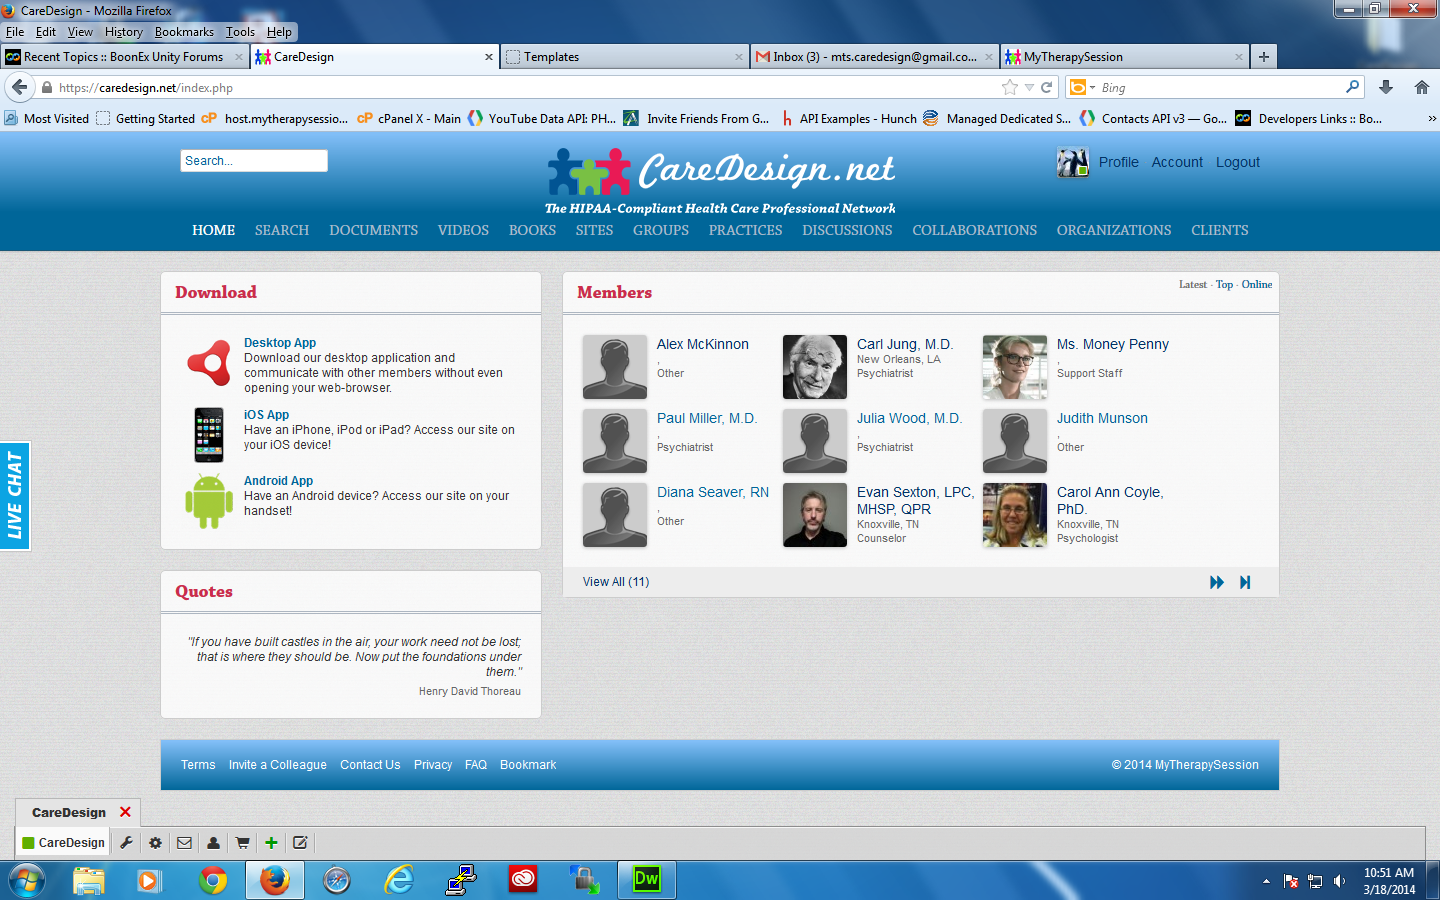Open the Bing search engine dropdown
1440x900 pixels.
pyautogui.click(x=1082, y=88)
